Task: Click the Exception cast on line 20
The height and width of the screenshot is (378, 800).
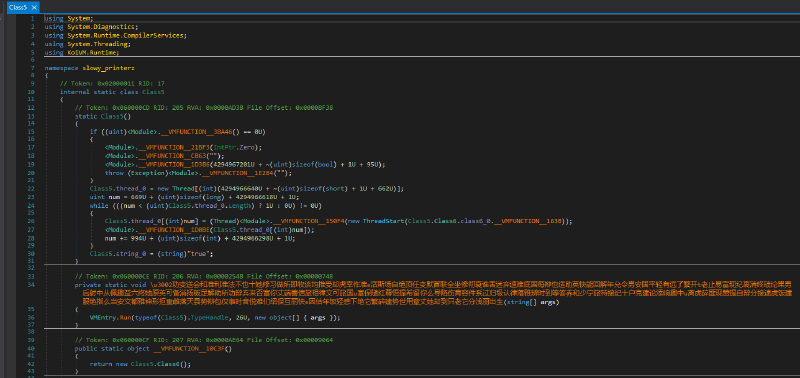Action: point(147,172)
